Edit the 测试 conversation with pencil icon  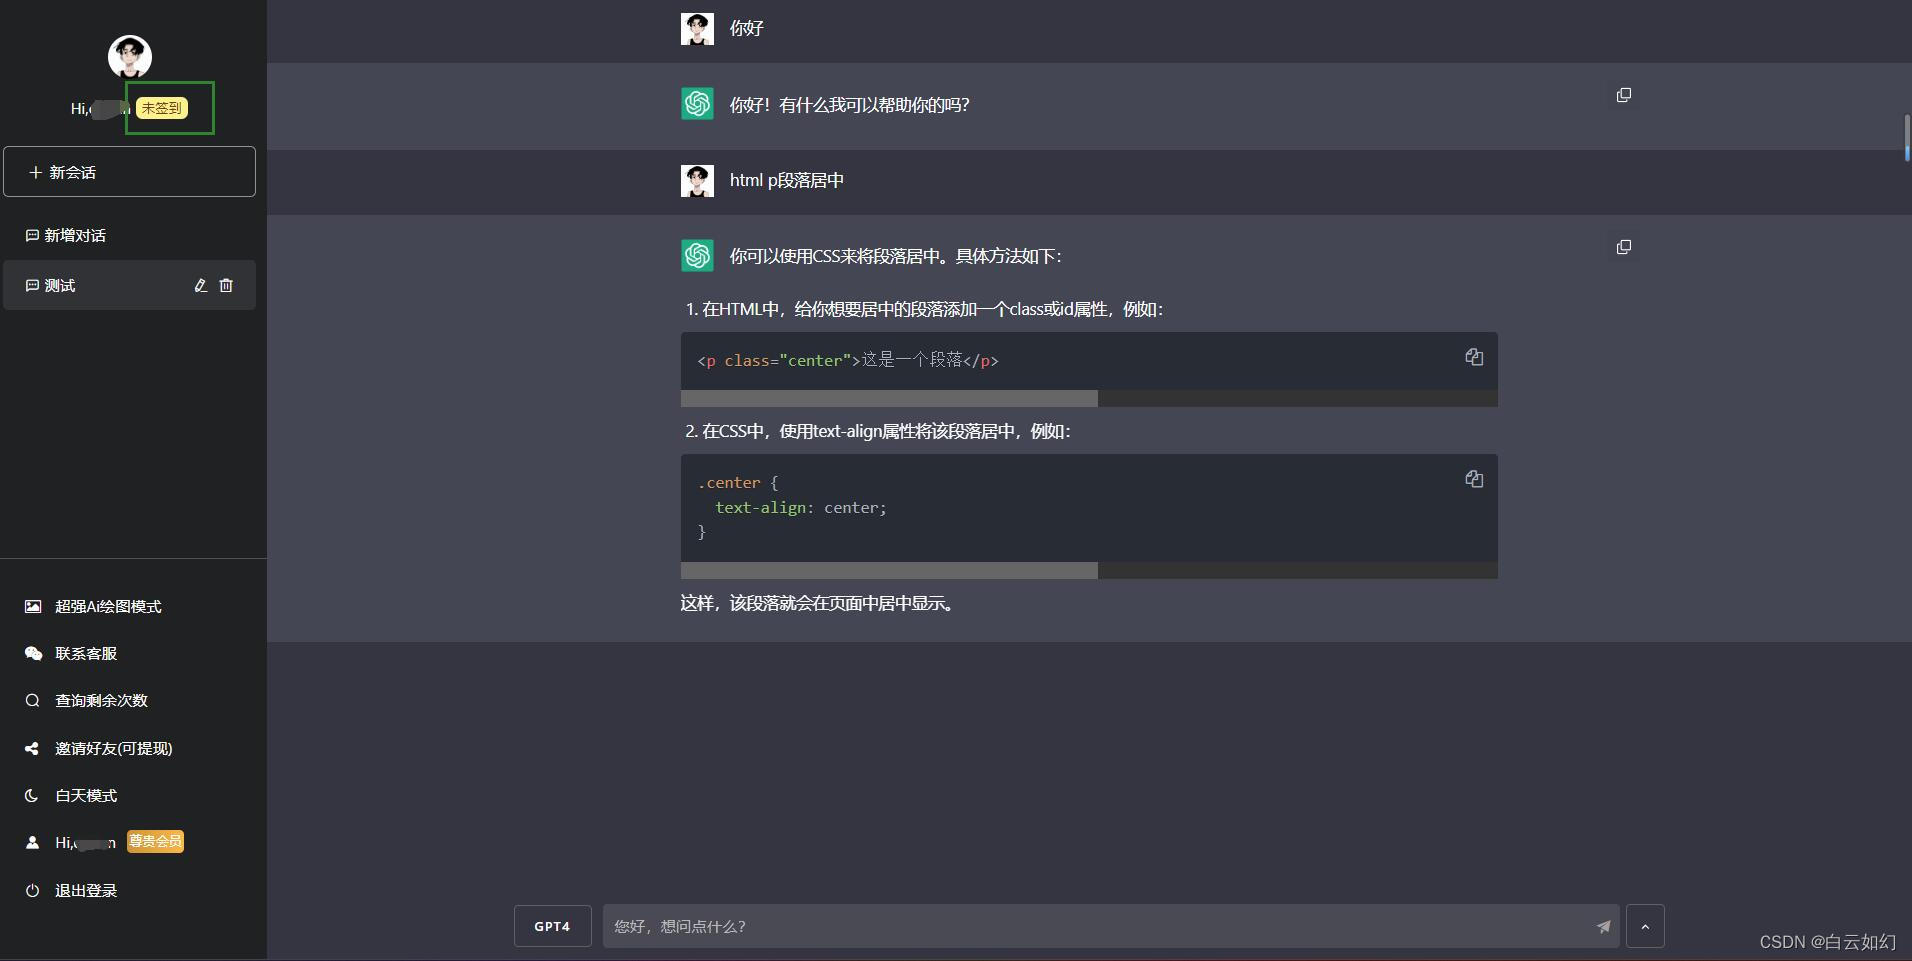click(200, 285)
